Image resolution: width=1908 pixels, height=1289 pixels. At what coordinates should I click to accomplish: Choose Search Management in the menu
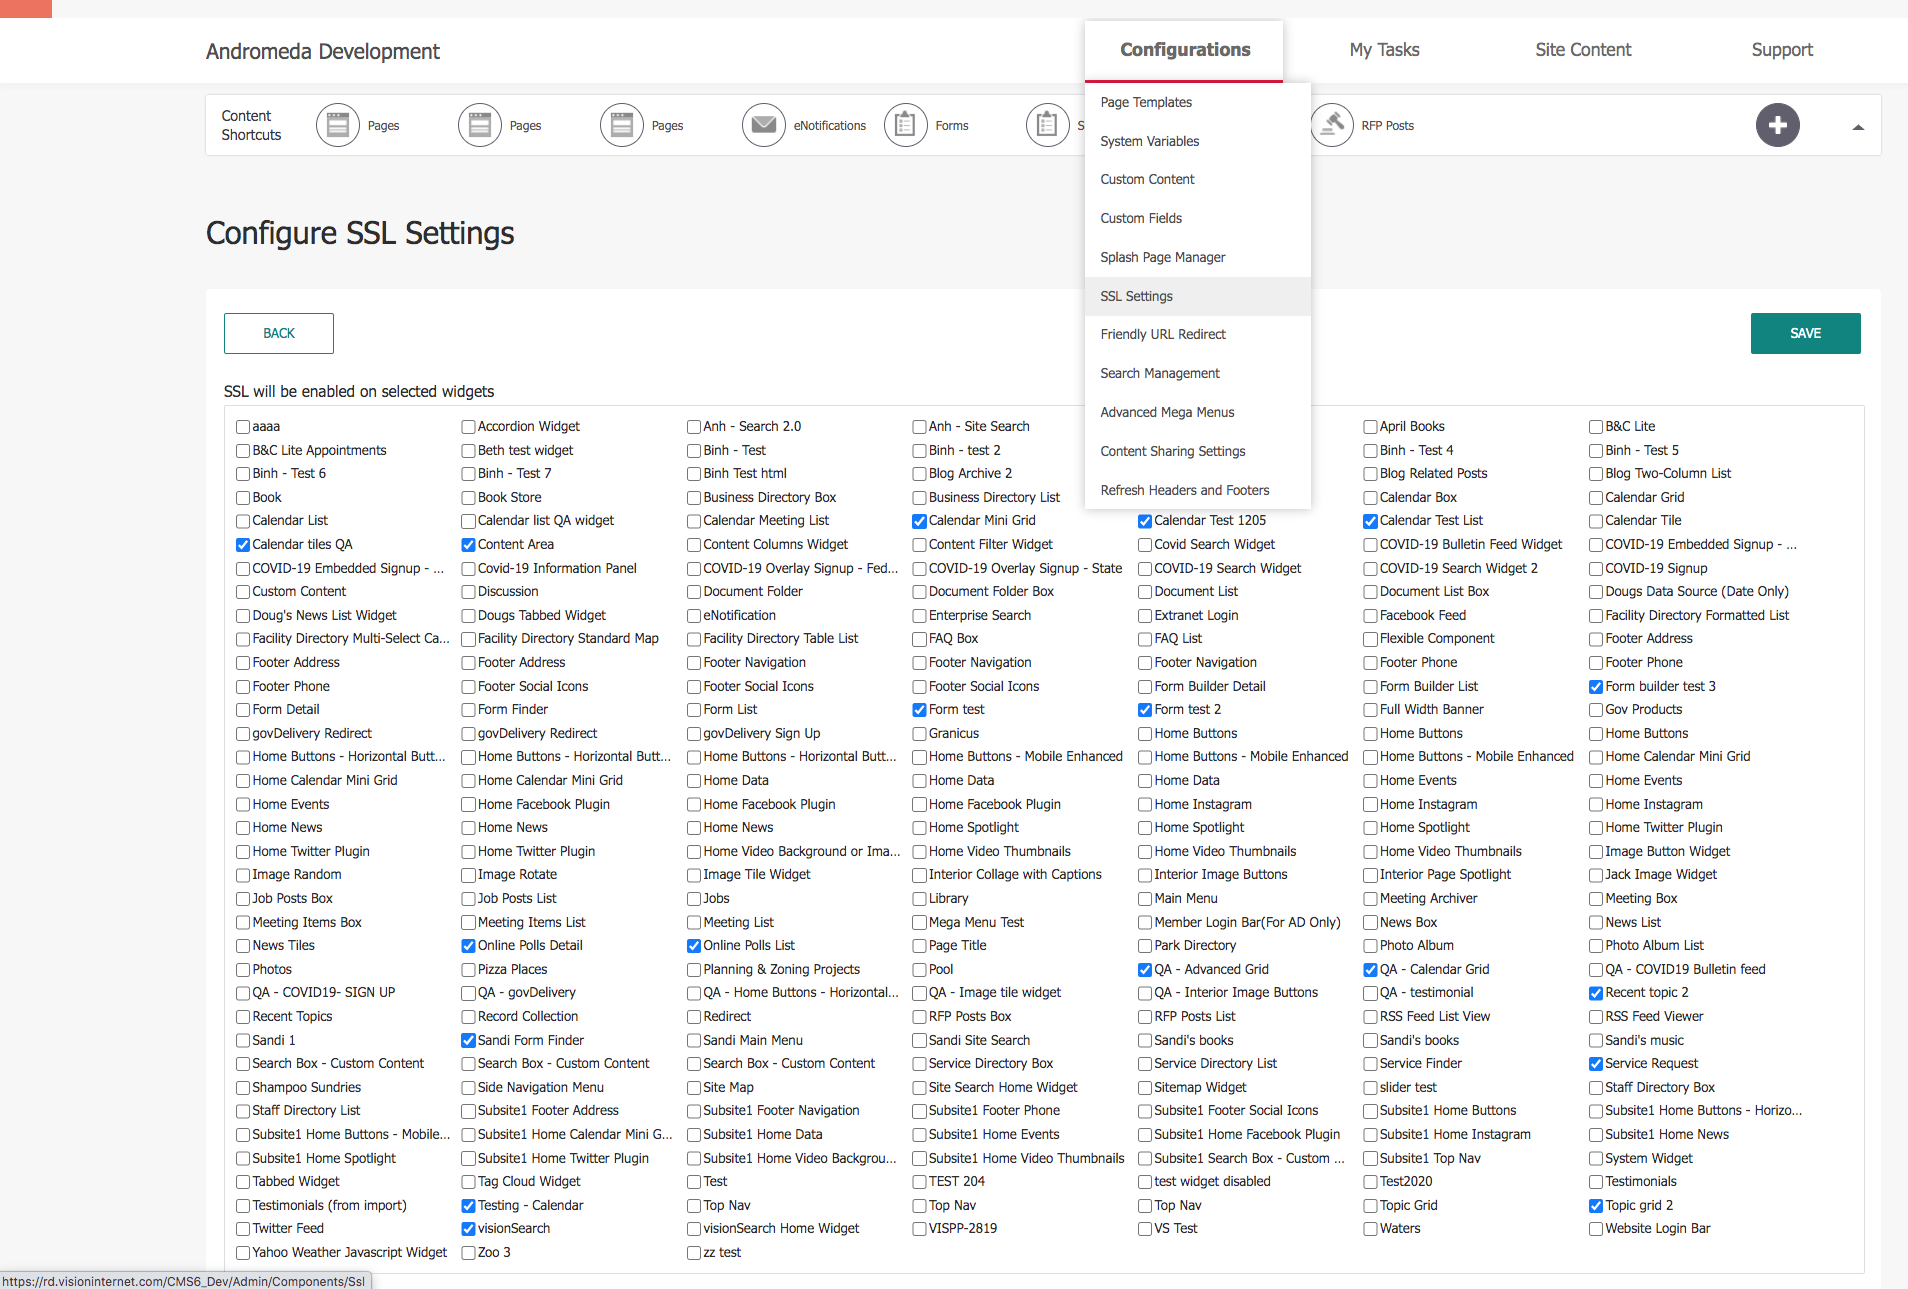point(1198,373)
